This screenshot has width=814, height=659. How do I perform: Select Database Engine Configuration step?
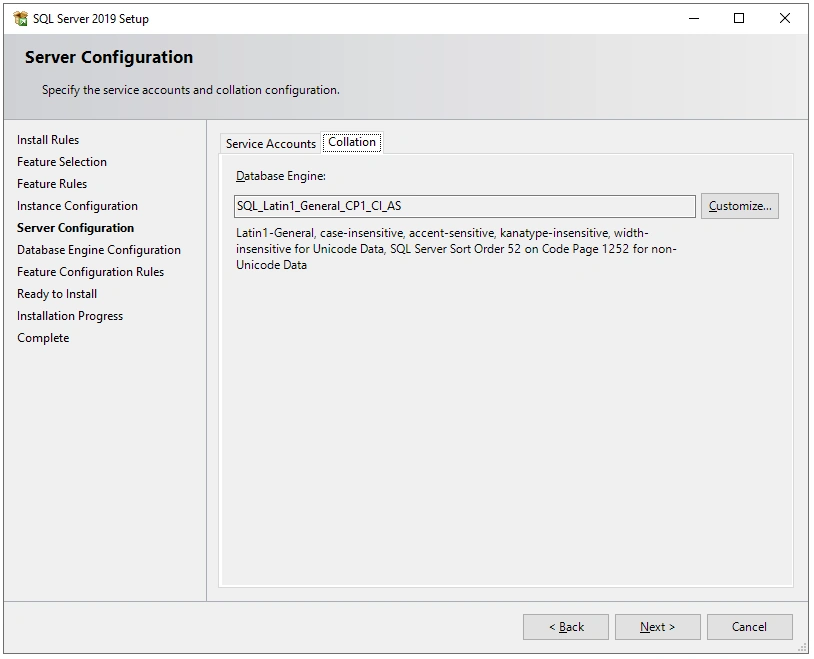coord(99,250)
